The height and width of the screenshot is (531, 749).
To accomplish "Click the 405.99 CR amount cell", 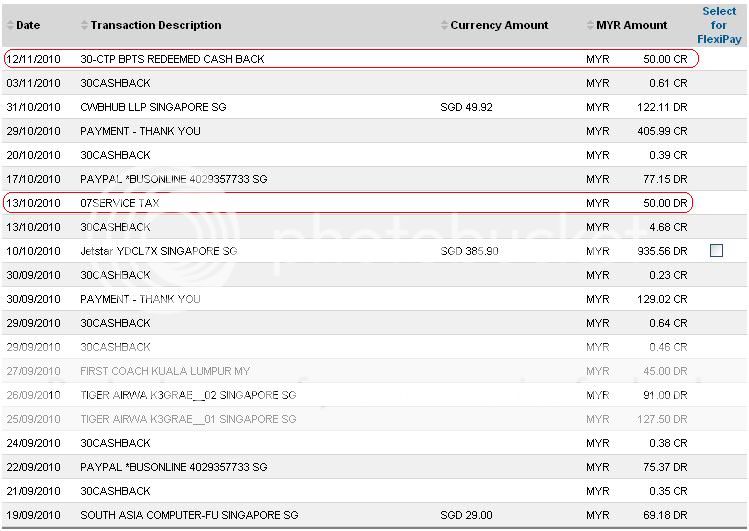I will click(x=664, y=131).
